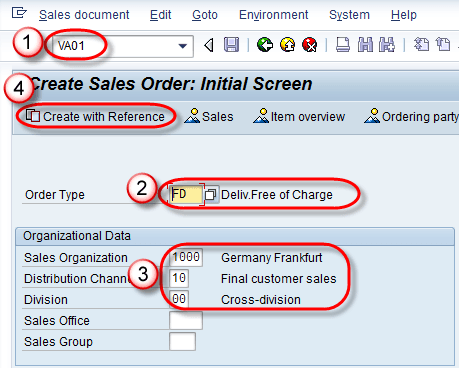Viewport: 459px width, 368px height.
Task: Click the Division field 00
Action: click(x=179, y=299)
